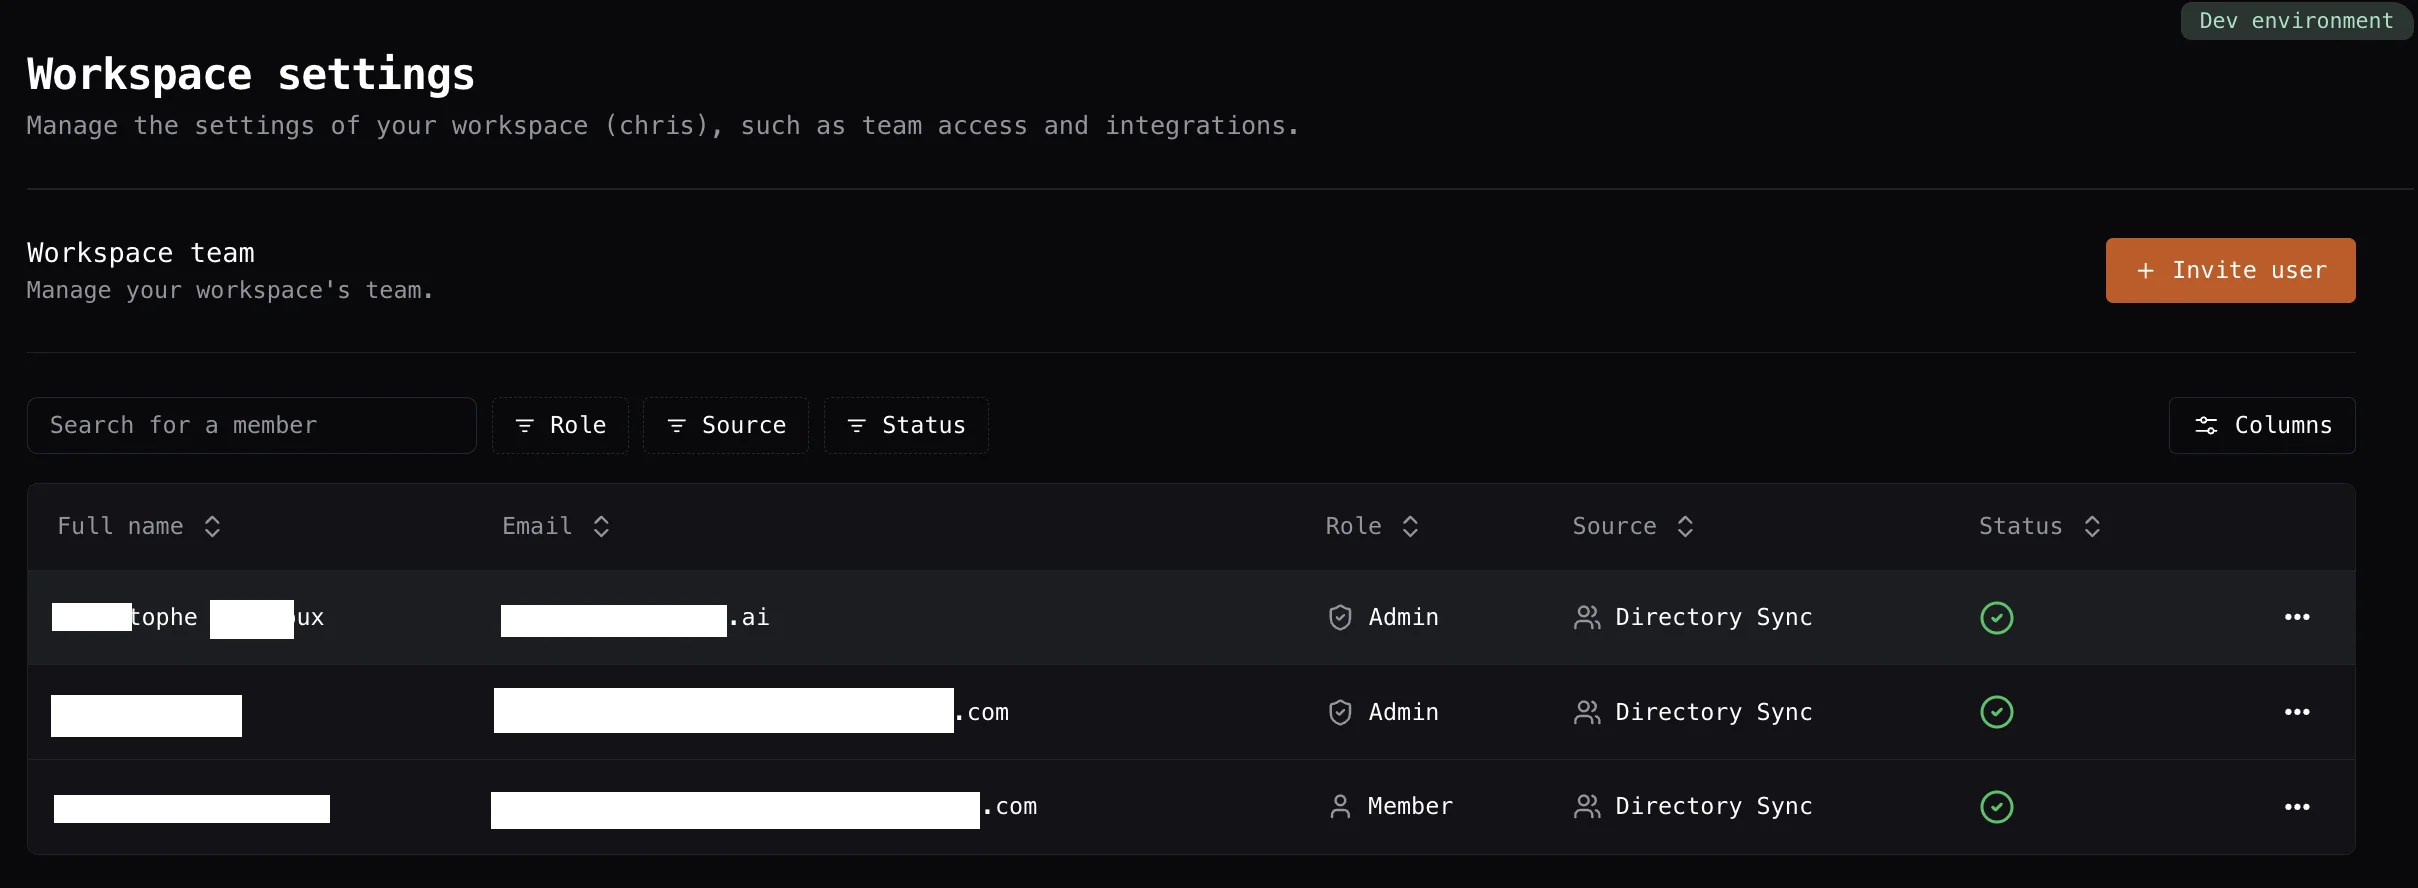The height and width of the screenshot is (888, 2418).
Task: Click shield icon beside first Admin role
Action: (1340, 618)
